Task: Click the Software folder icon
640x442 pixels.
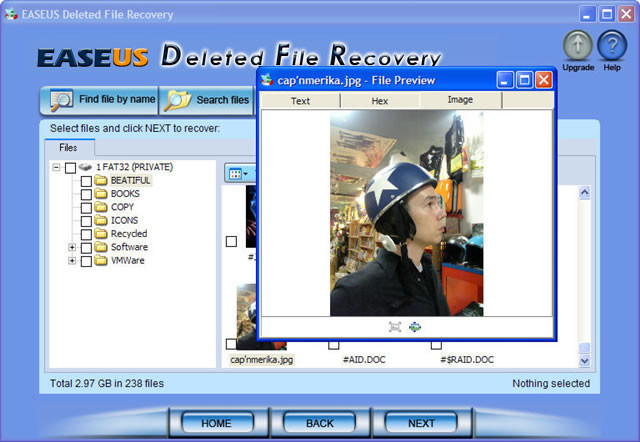Action: point(100,247)
